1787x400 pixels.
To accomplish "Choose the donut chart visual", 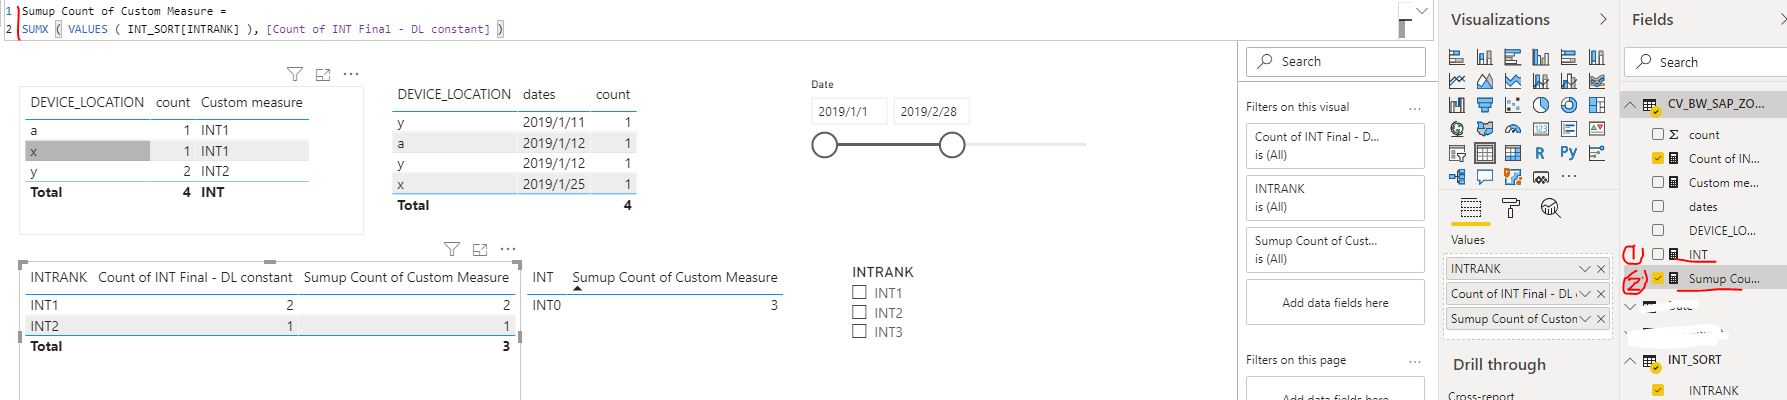I will [x=1568, y=105].
